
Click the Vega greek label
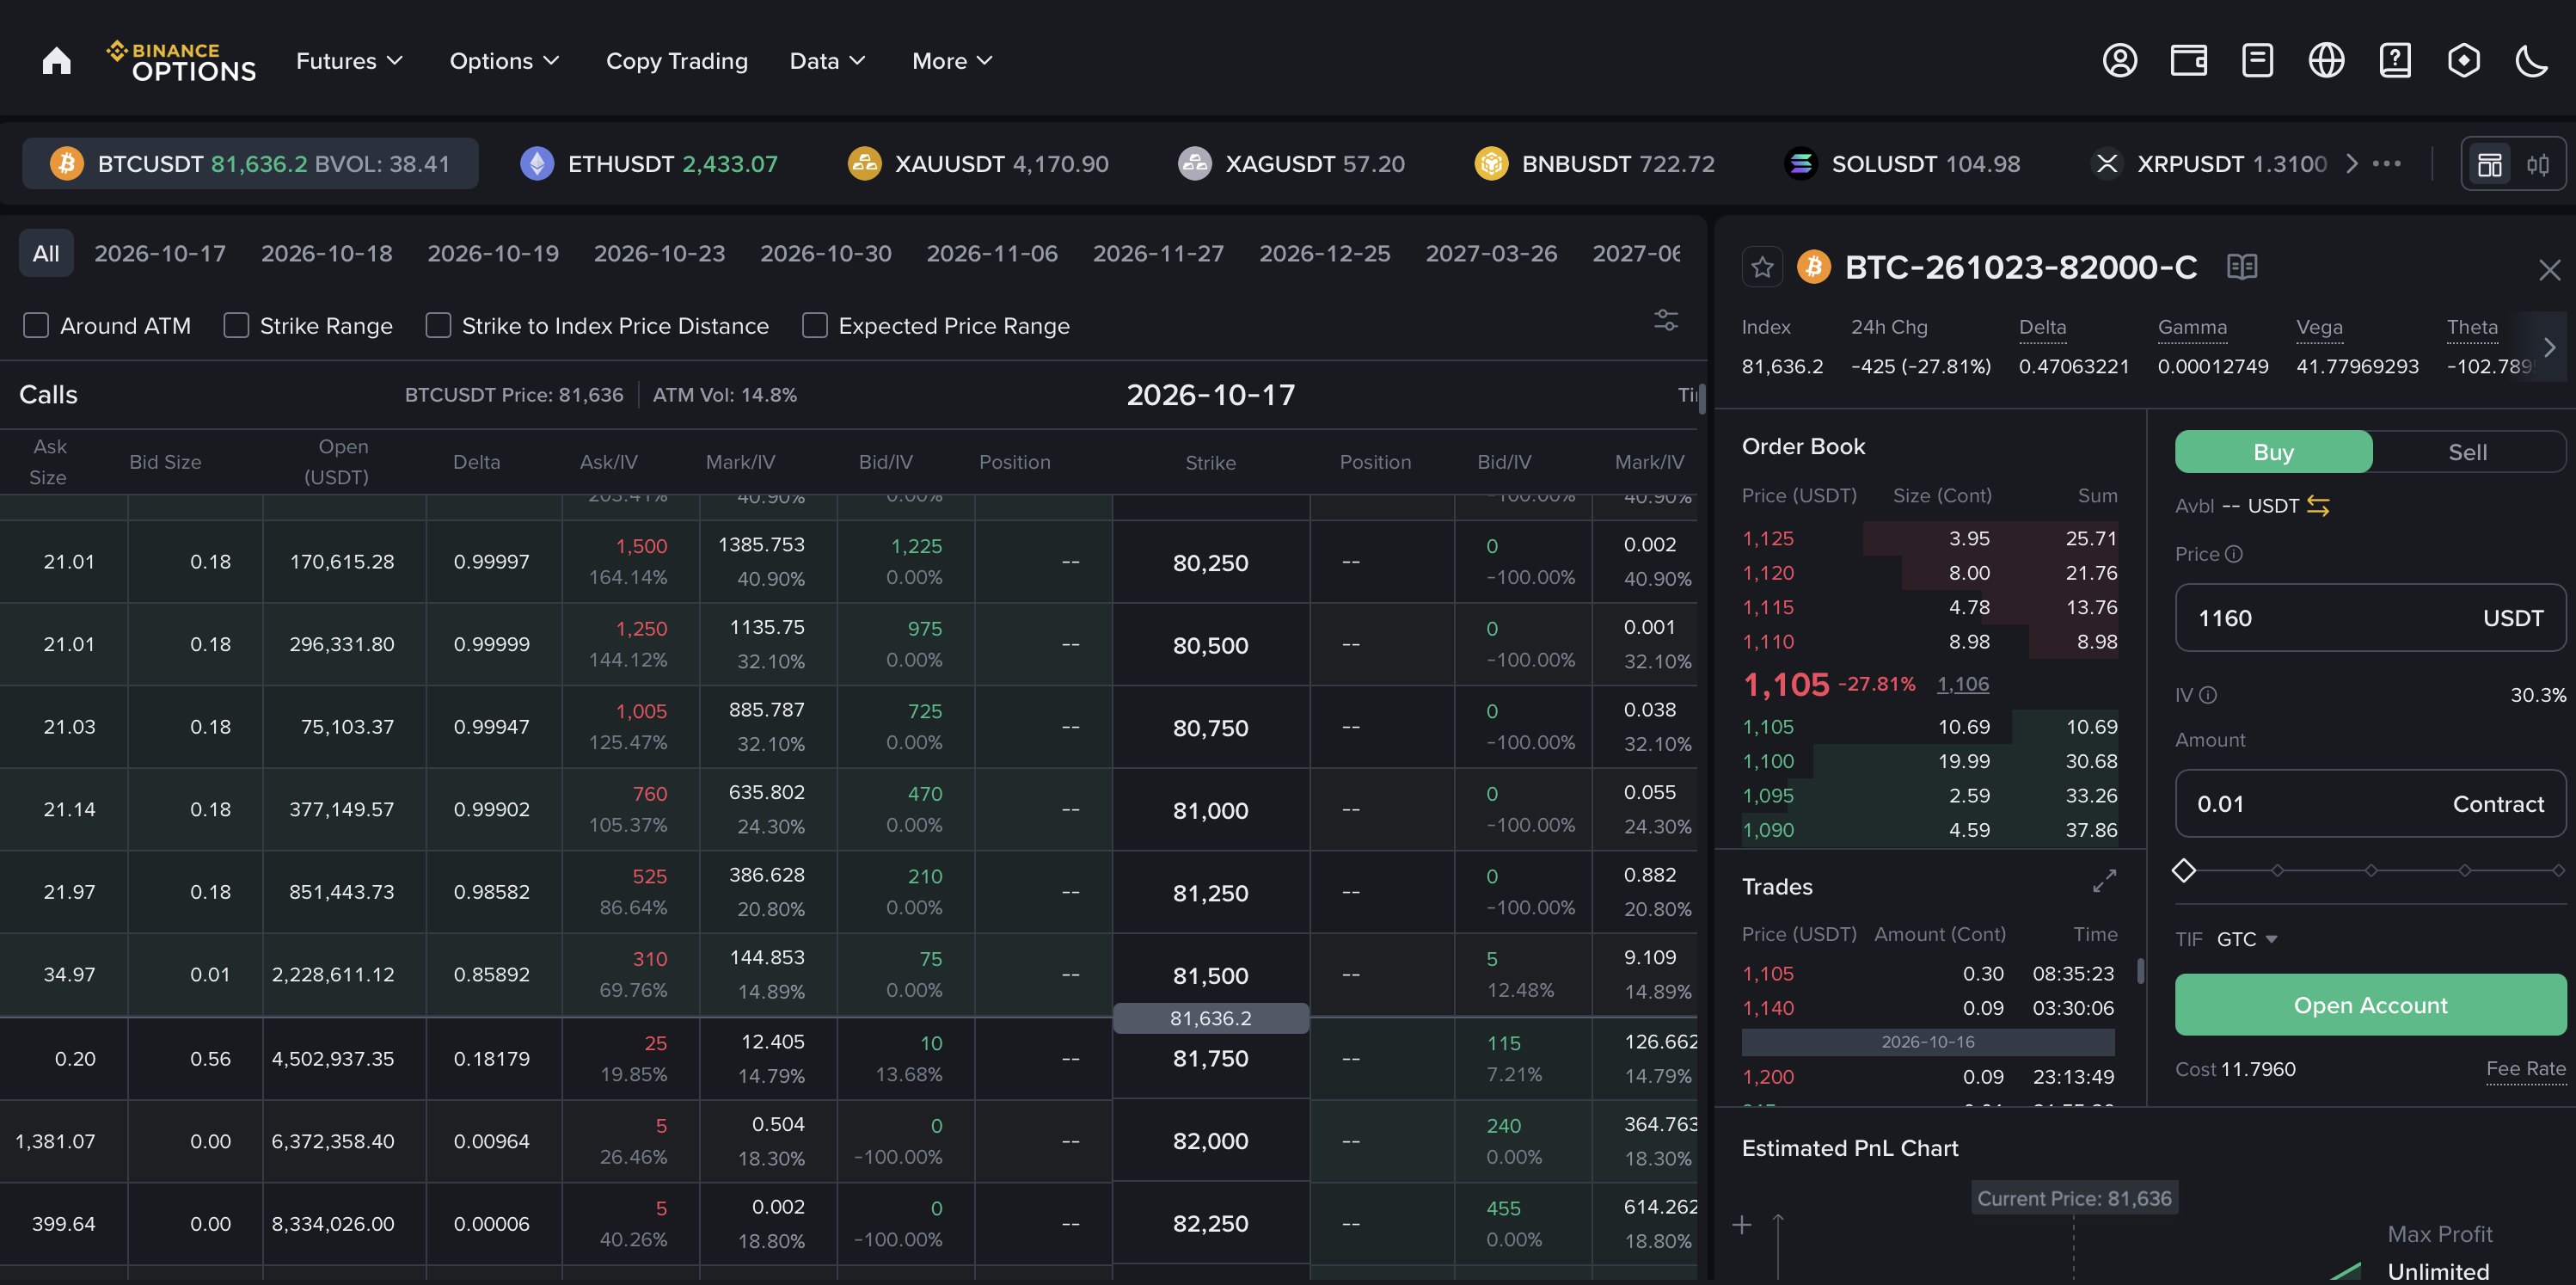2319,327
